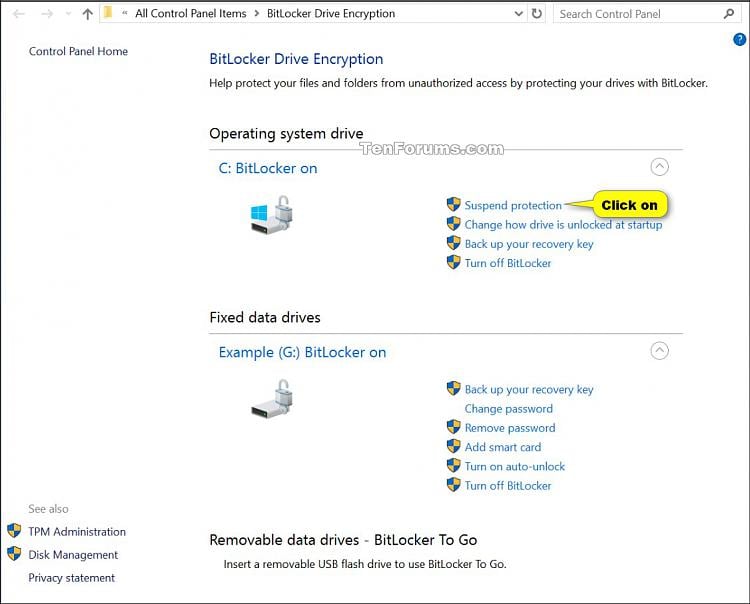750x604 pixels.
Task: Click the breadcrumb chevron before All Control Panel Items
Action: (124, 13)
